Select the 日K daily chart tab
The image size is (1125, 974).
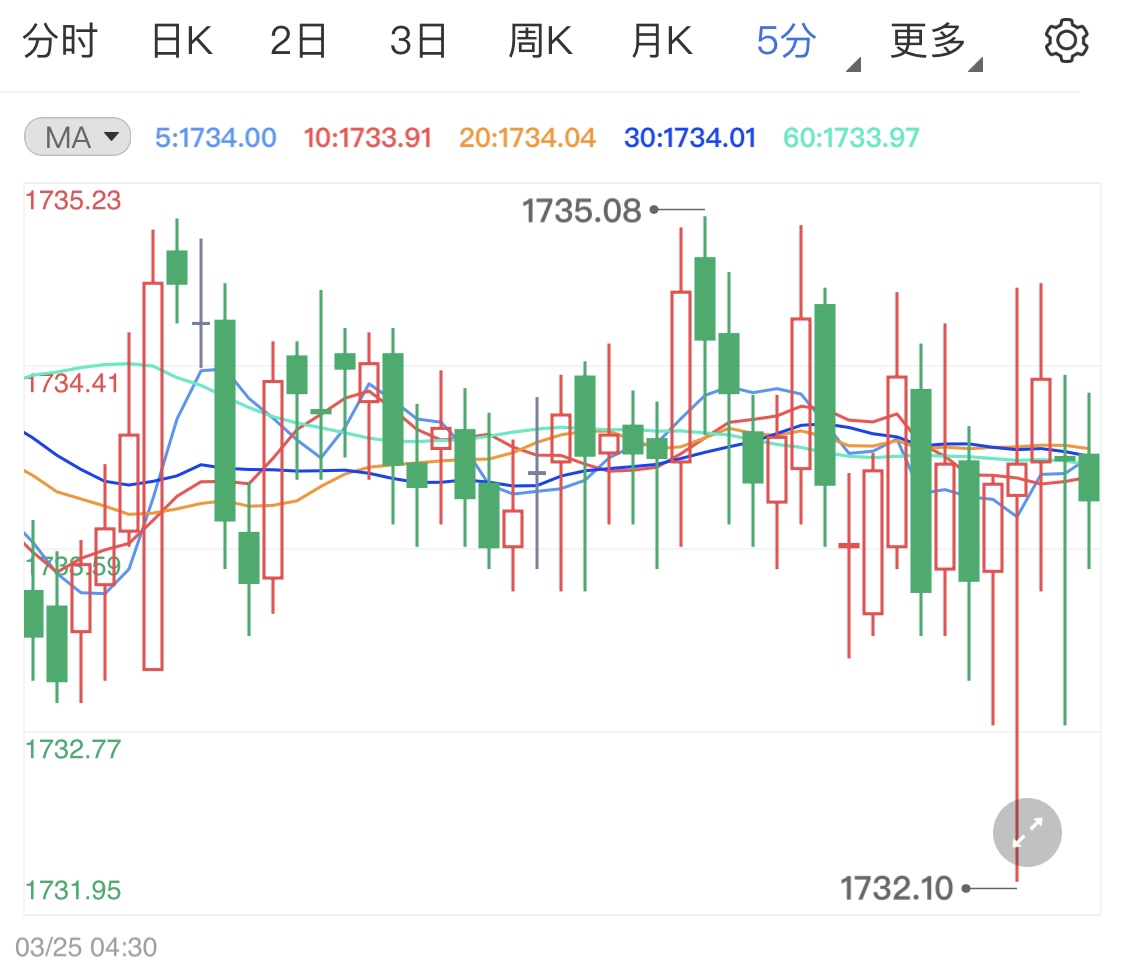pyautogui.click(x=182, y=41)
